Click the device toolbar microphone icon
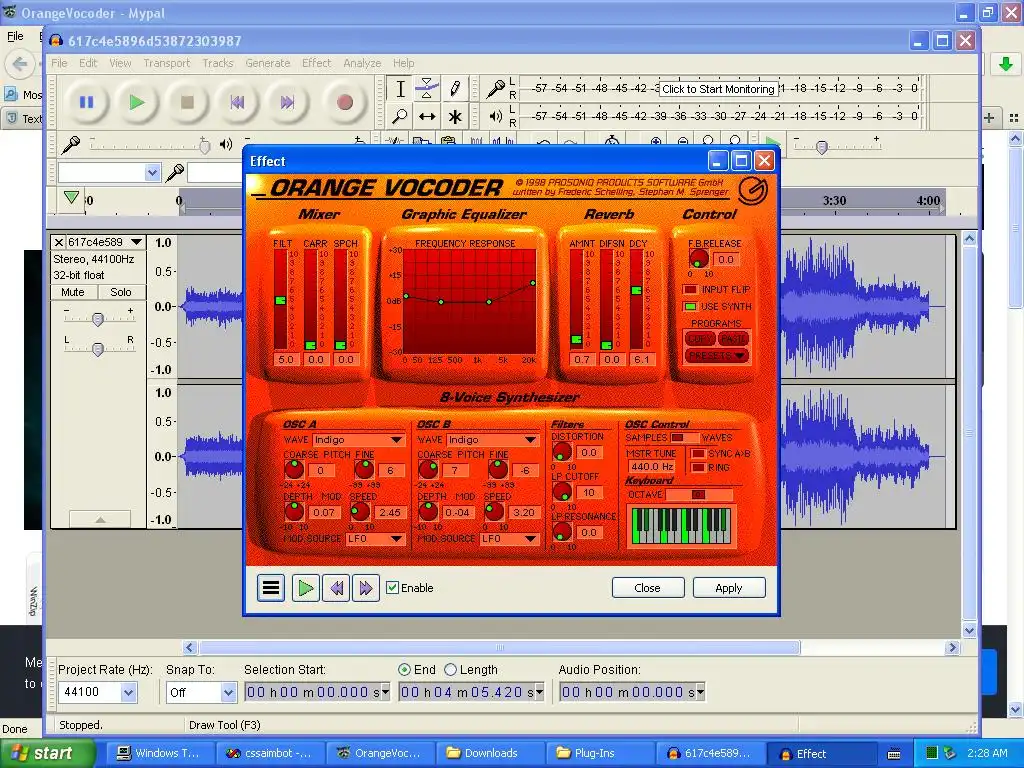Viewport: 1024px width, 768px height. 174,173
